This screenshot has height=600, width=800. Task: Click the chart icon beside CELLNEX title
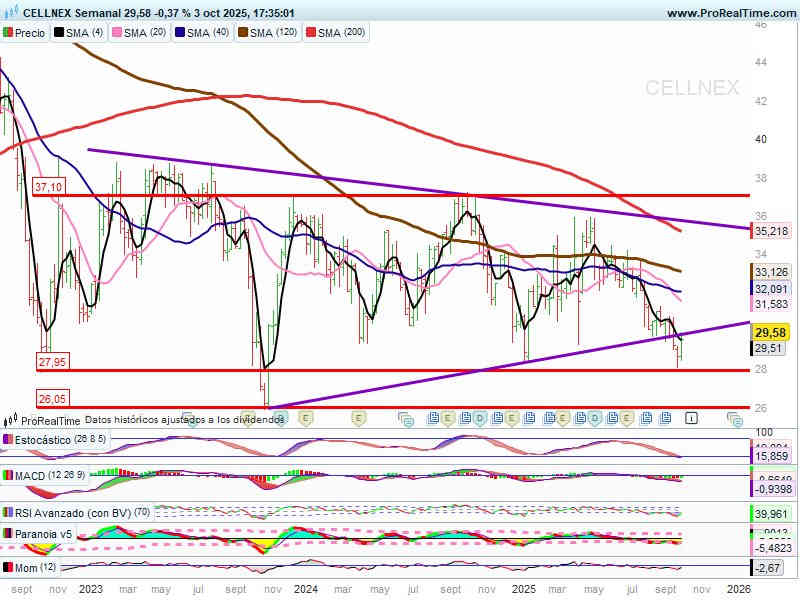(x=11, y=13)
